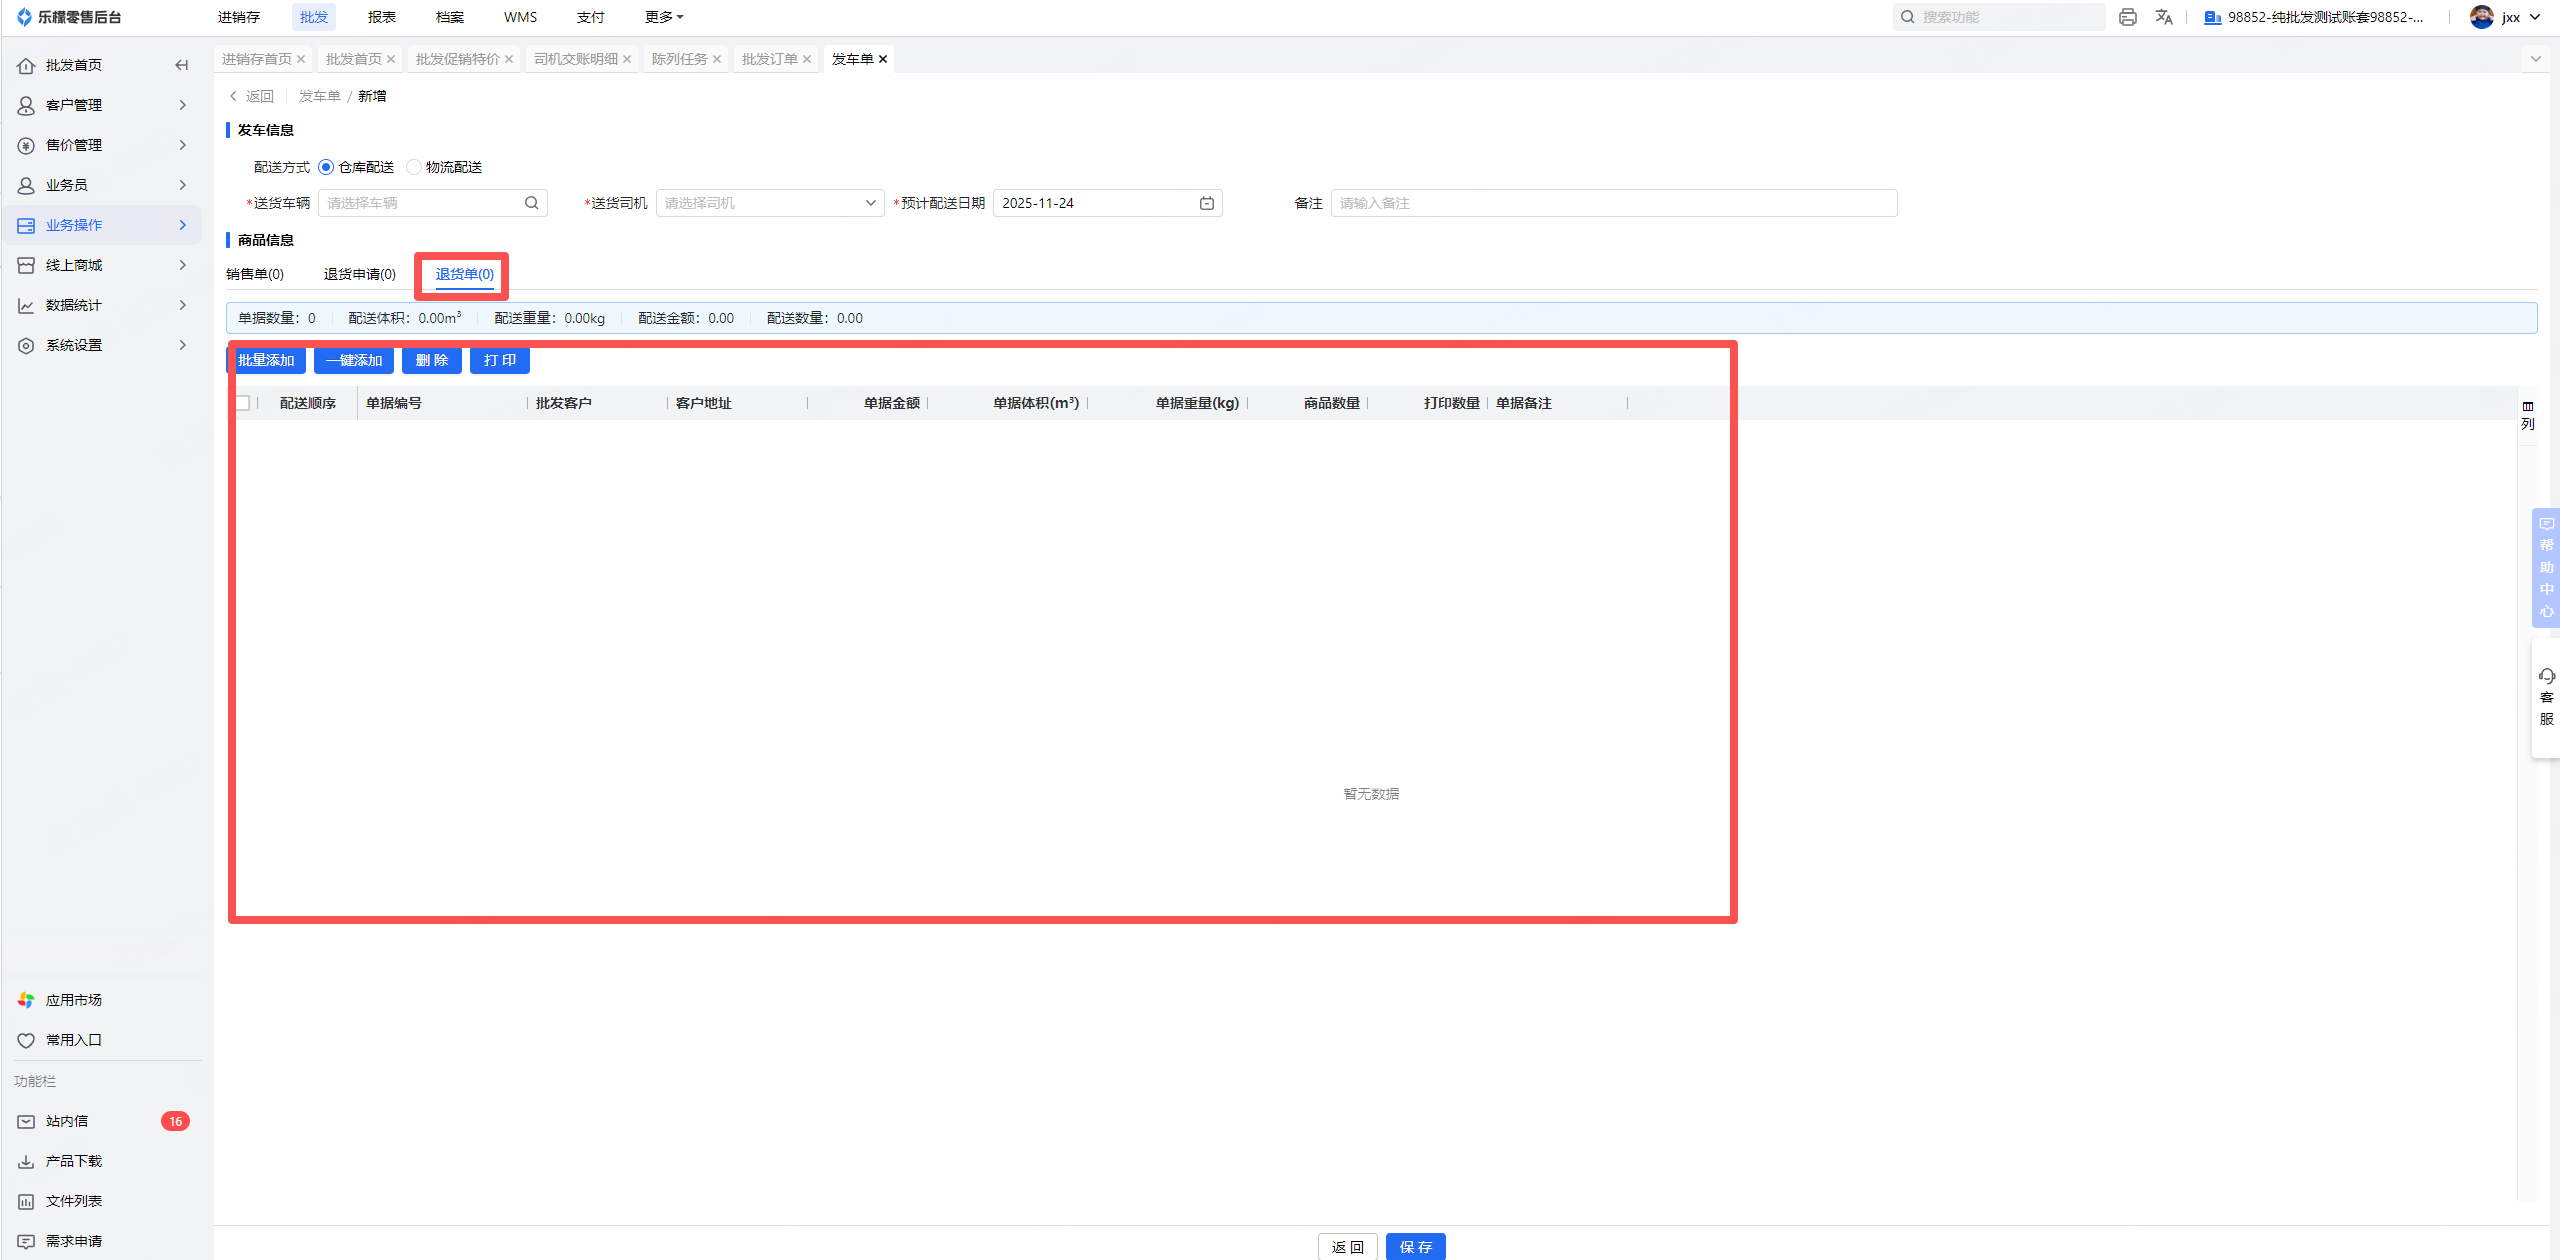Click the 列 column settings icon
2560x1260 pixels.
2528,414
